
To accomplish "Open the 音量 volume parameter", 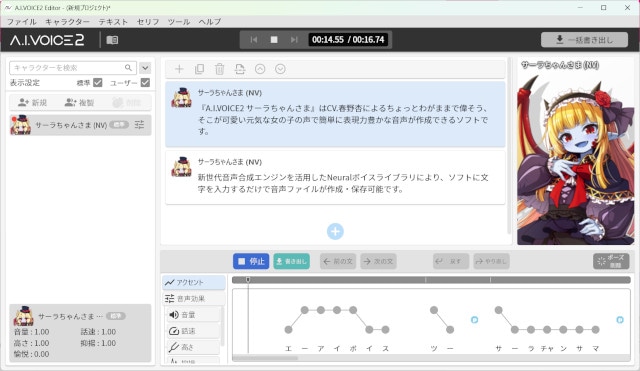I will tap(193, 315).
